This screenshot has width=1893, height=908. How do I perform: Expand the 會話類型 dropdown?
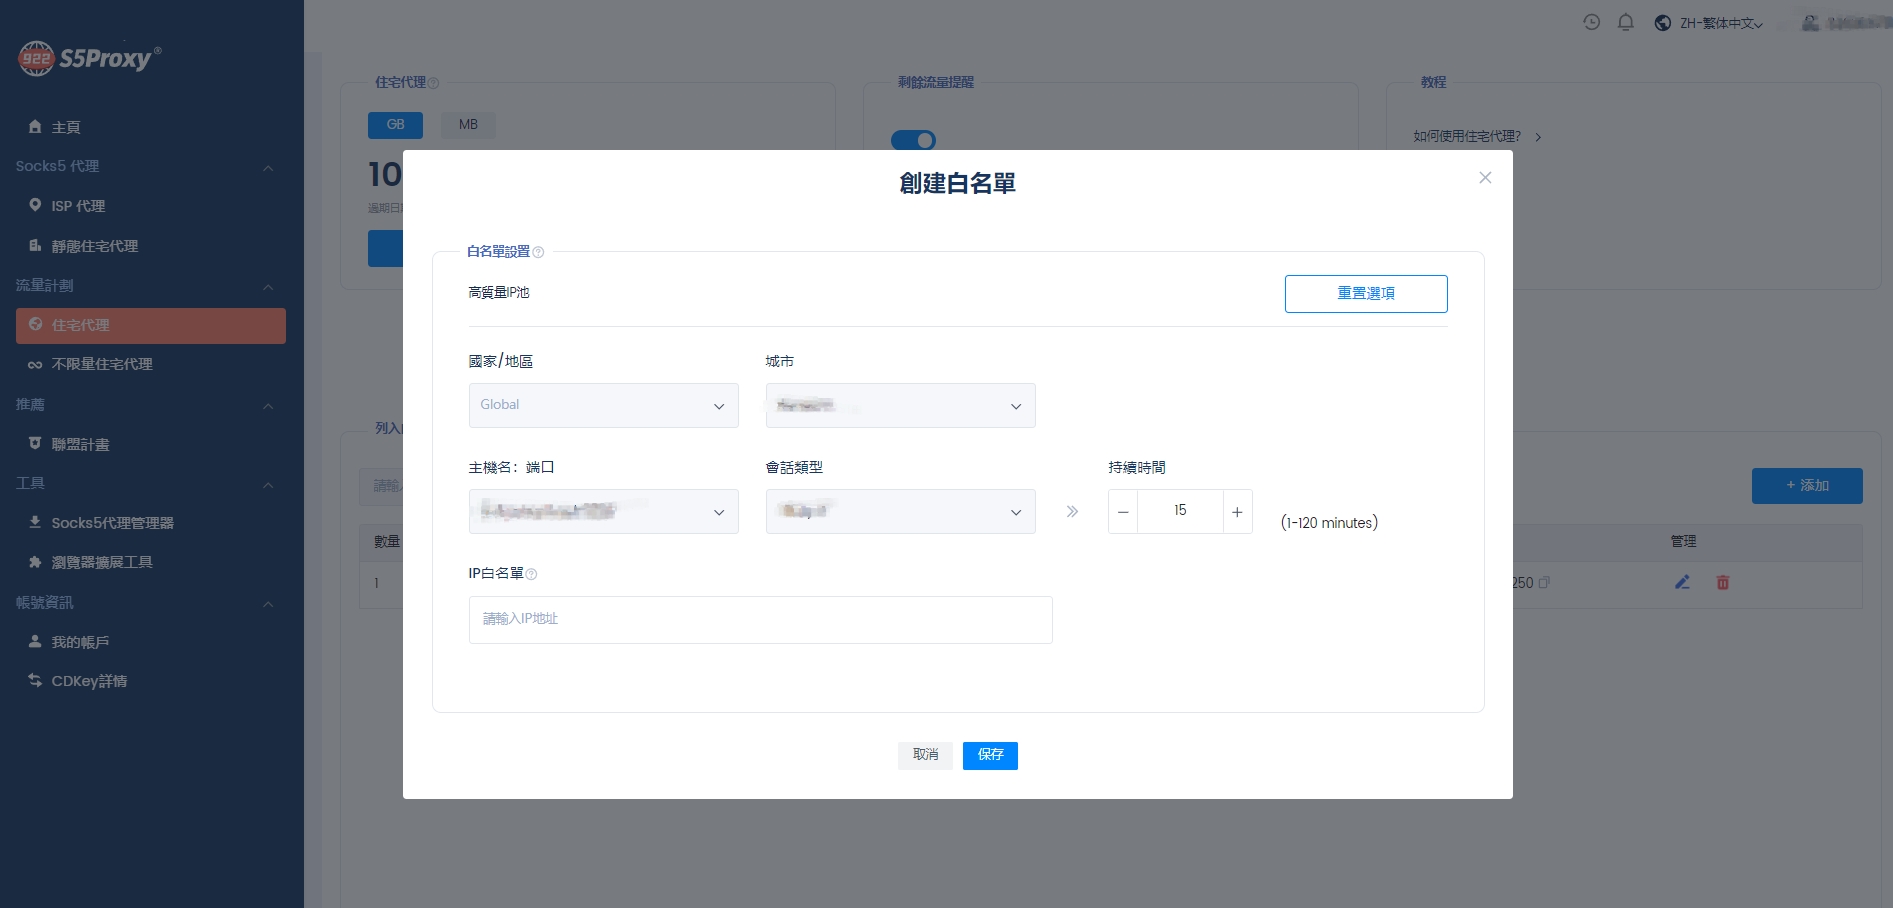tap(900, 511)
